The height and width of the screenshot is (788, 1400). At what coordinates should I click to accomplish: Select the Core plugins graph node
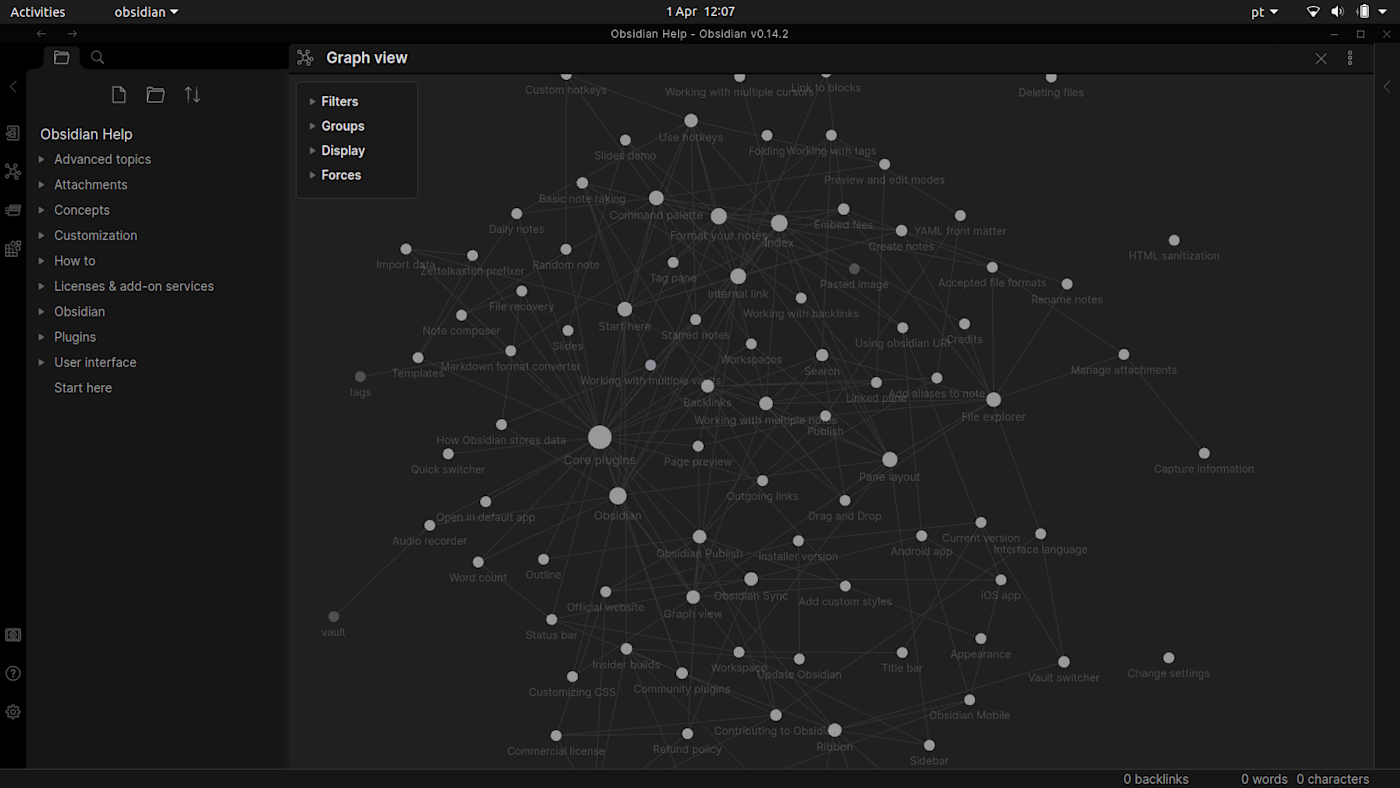point(599,437)
